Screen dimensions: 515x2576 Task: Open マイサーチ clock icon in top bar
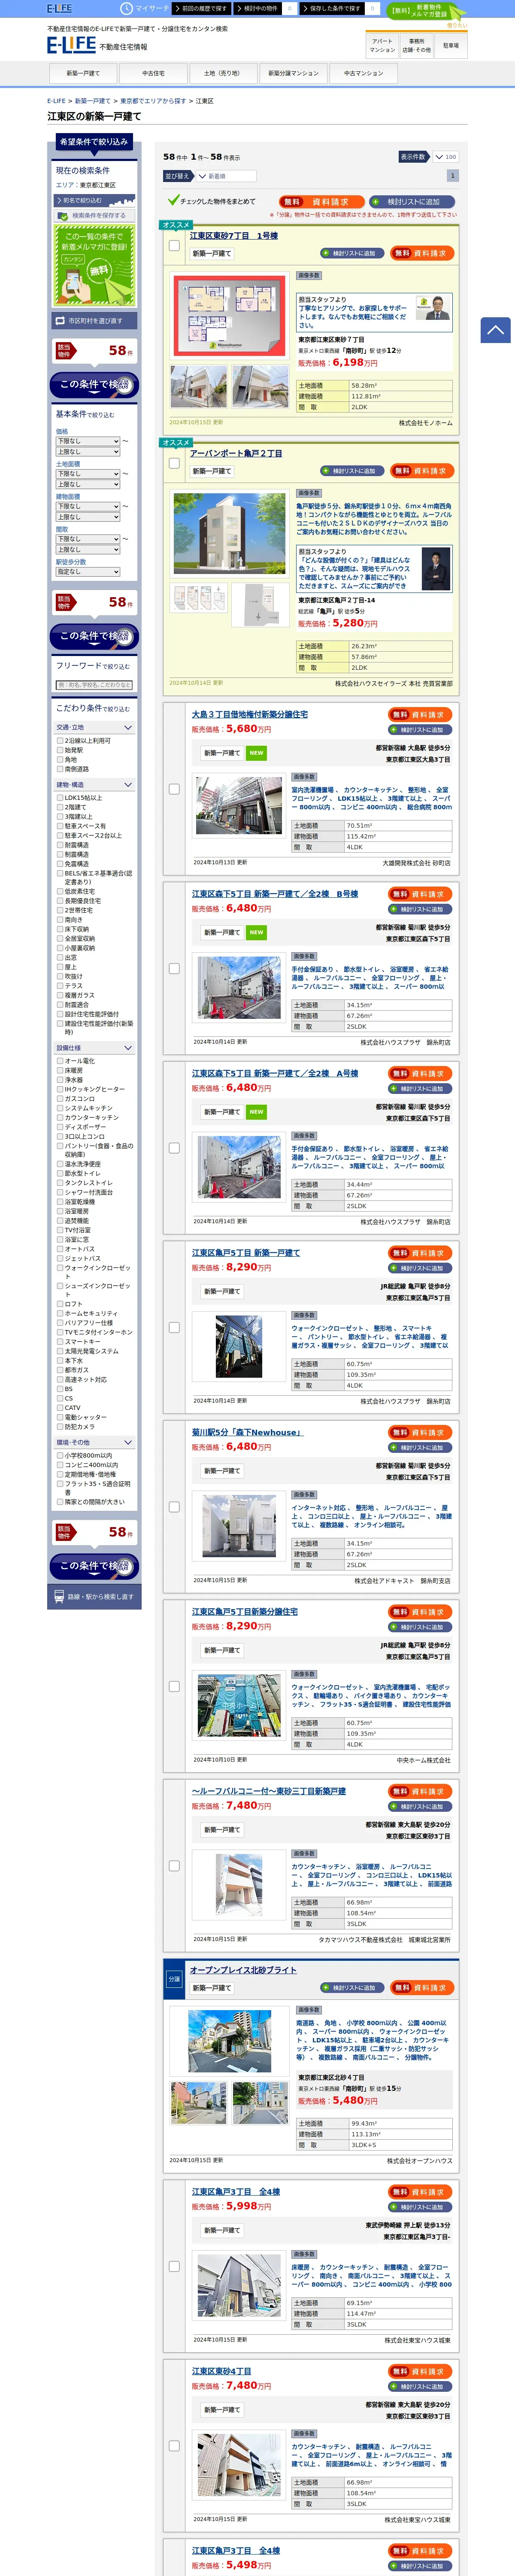coord(126,8)
